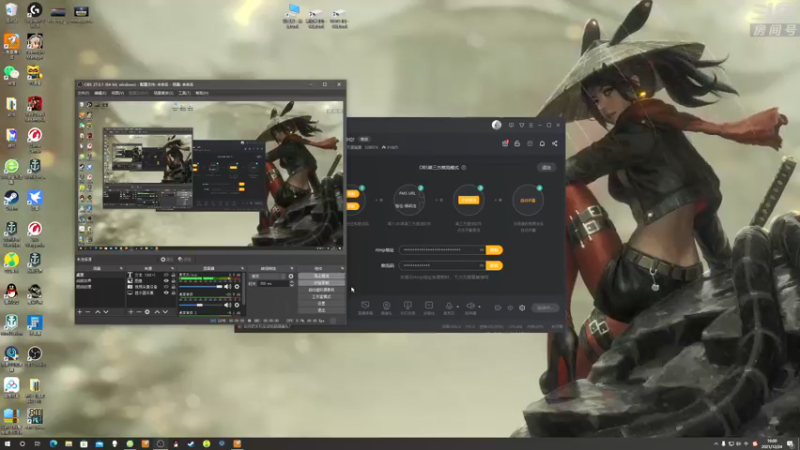Mute the second audio mixer channel
800x450 pixels.
click(228, 305)
